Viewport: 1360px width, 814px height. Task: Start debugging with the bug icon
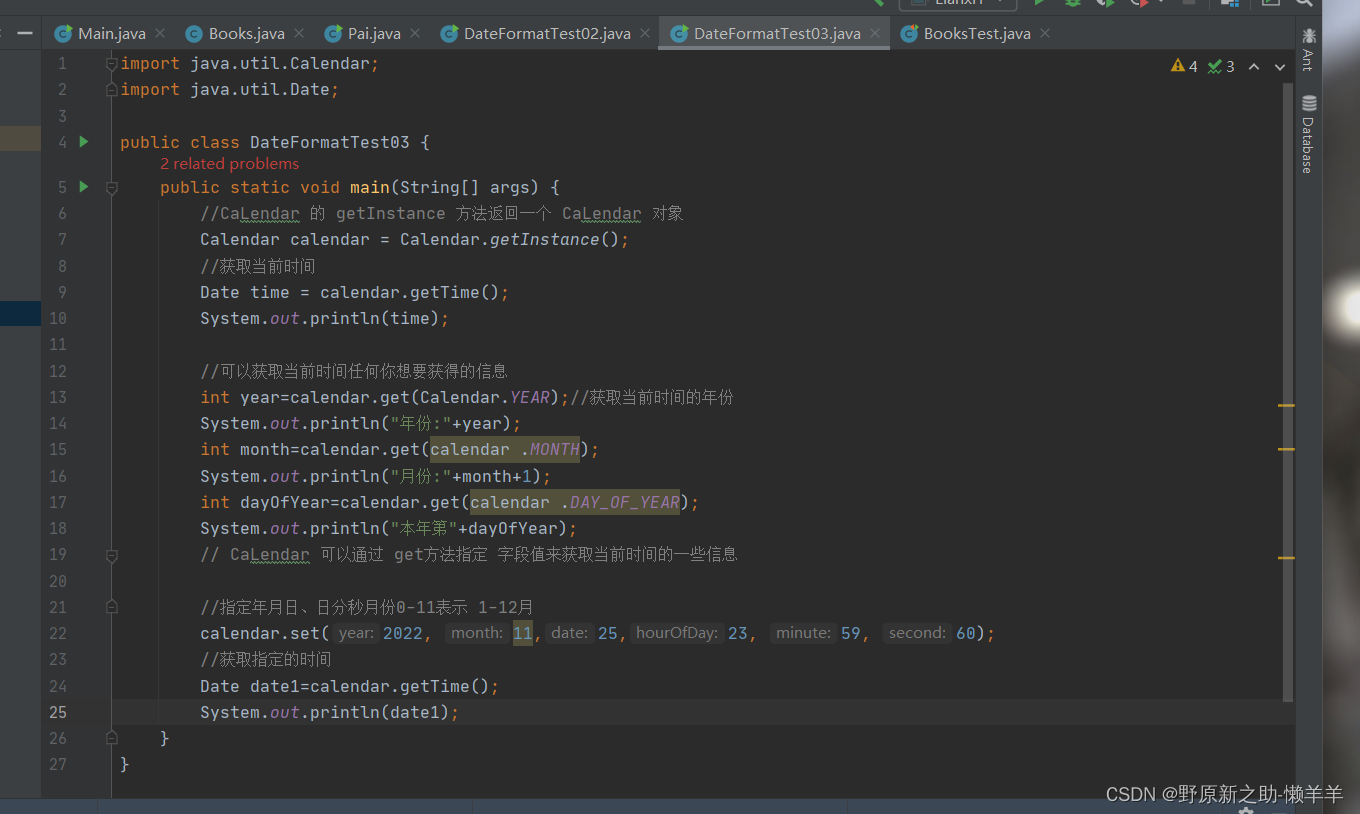[1073, 5]
